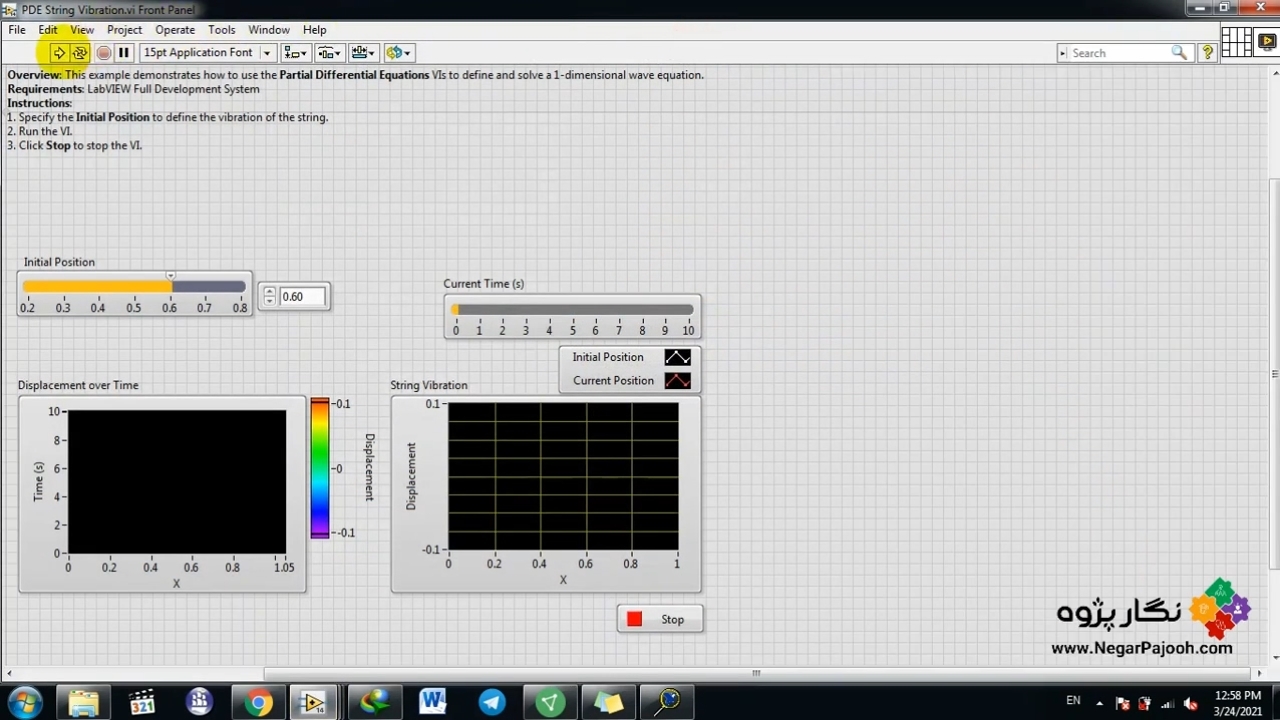
Task: Click the Pause toolbar button
Action: click(x=124, y=53)
